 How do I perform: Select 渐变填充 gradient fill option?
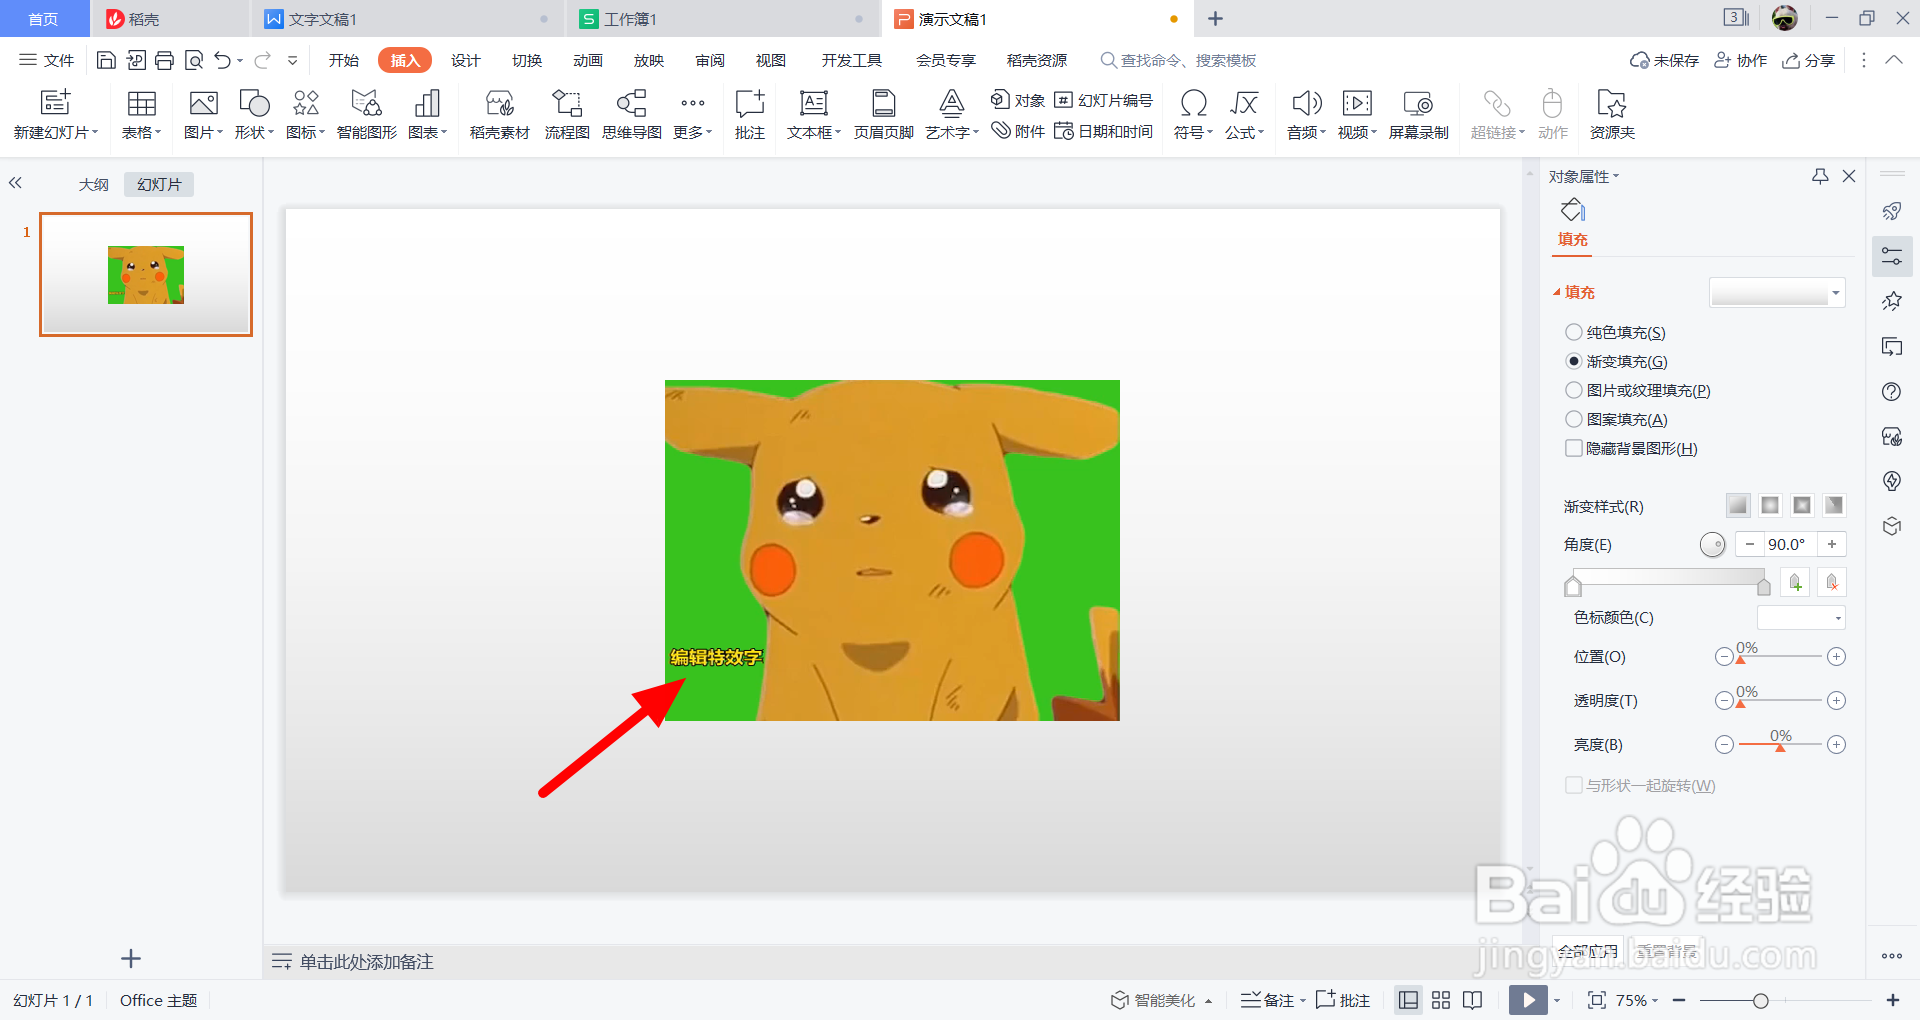coord(1617,361)
